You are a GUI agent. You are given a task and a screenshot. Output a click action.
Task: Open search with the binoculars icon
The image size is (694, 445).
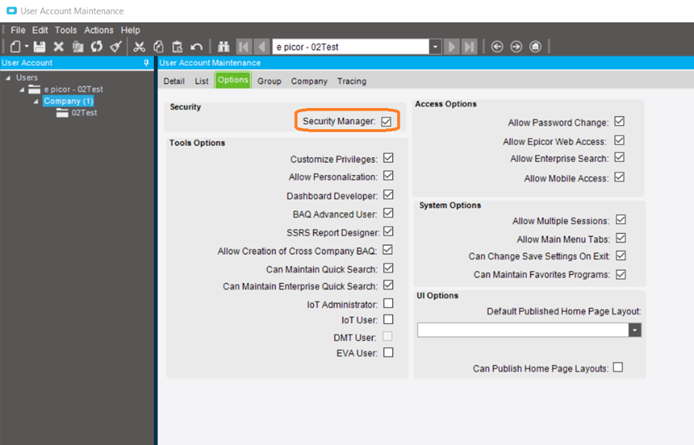pos(224,46)
